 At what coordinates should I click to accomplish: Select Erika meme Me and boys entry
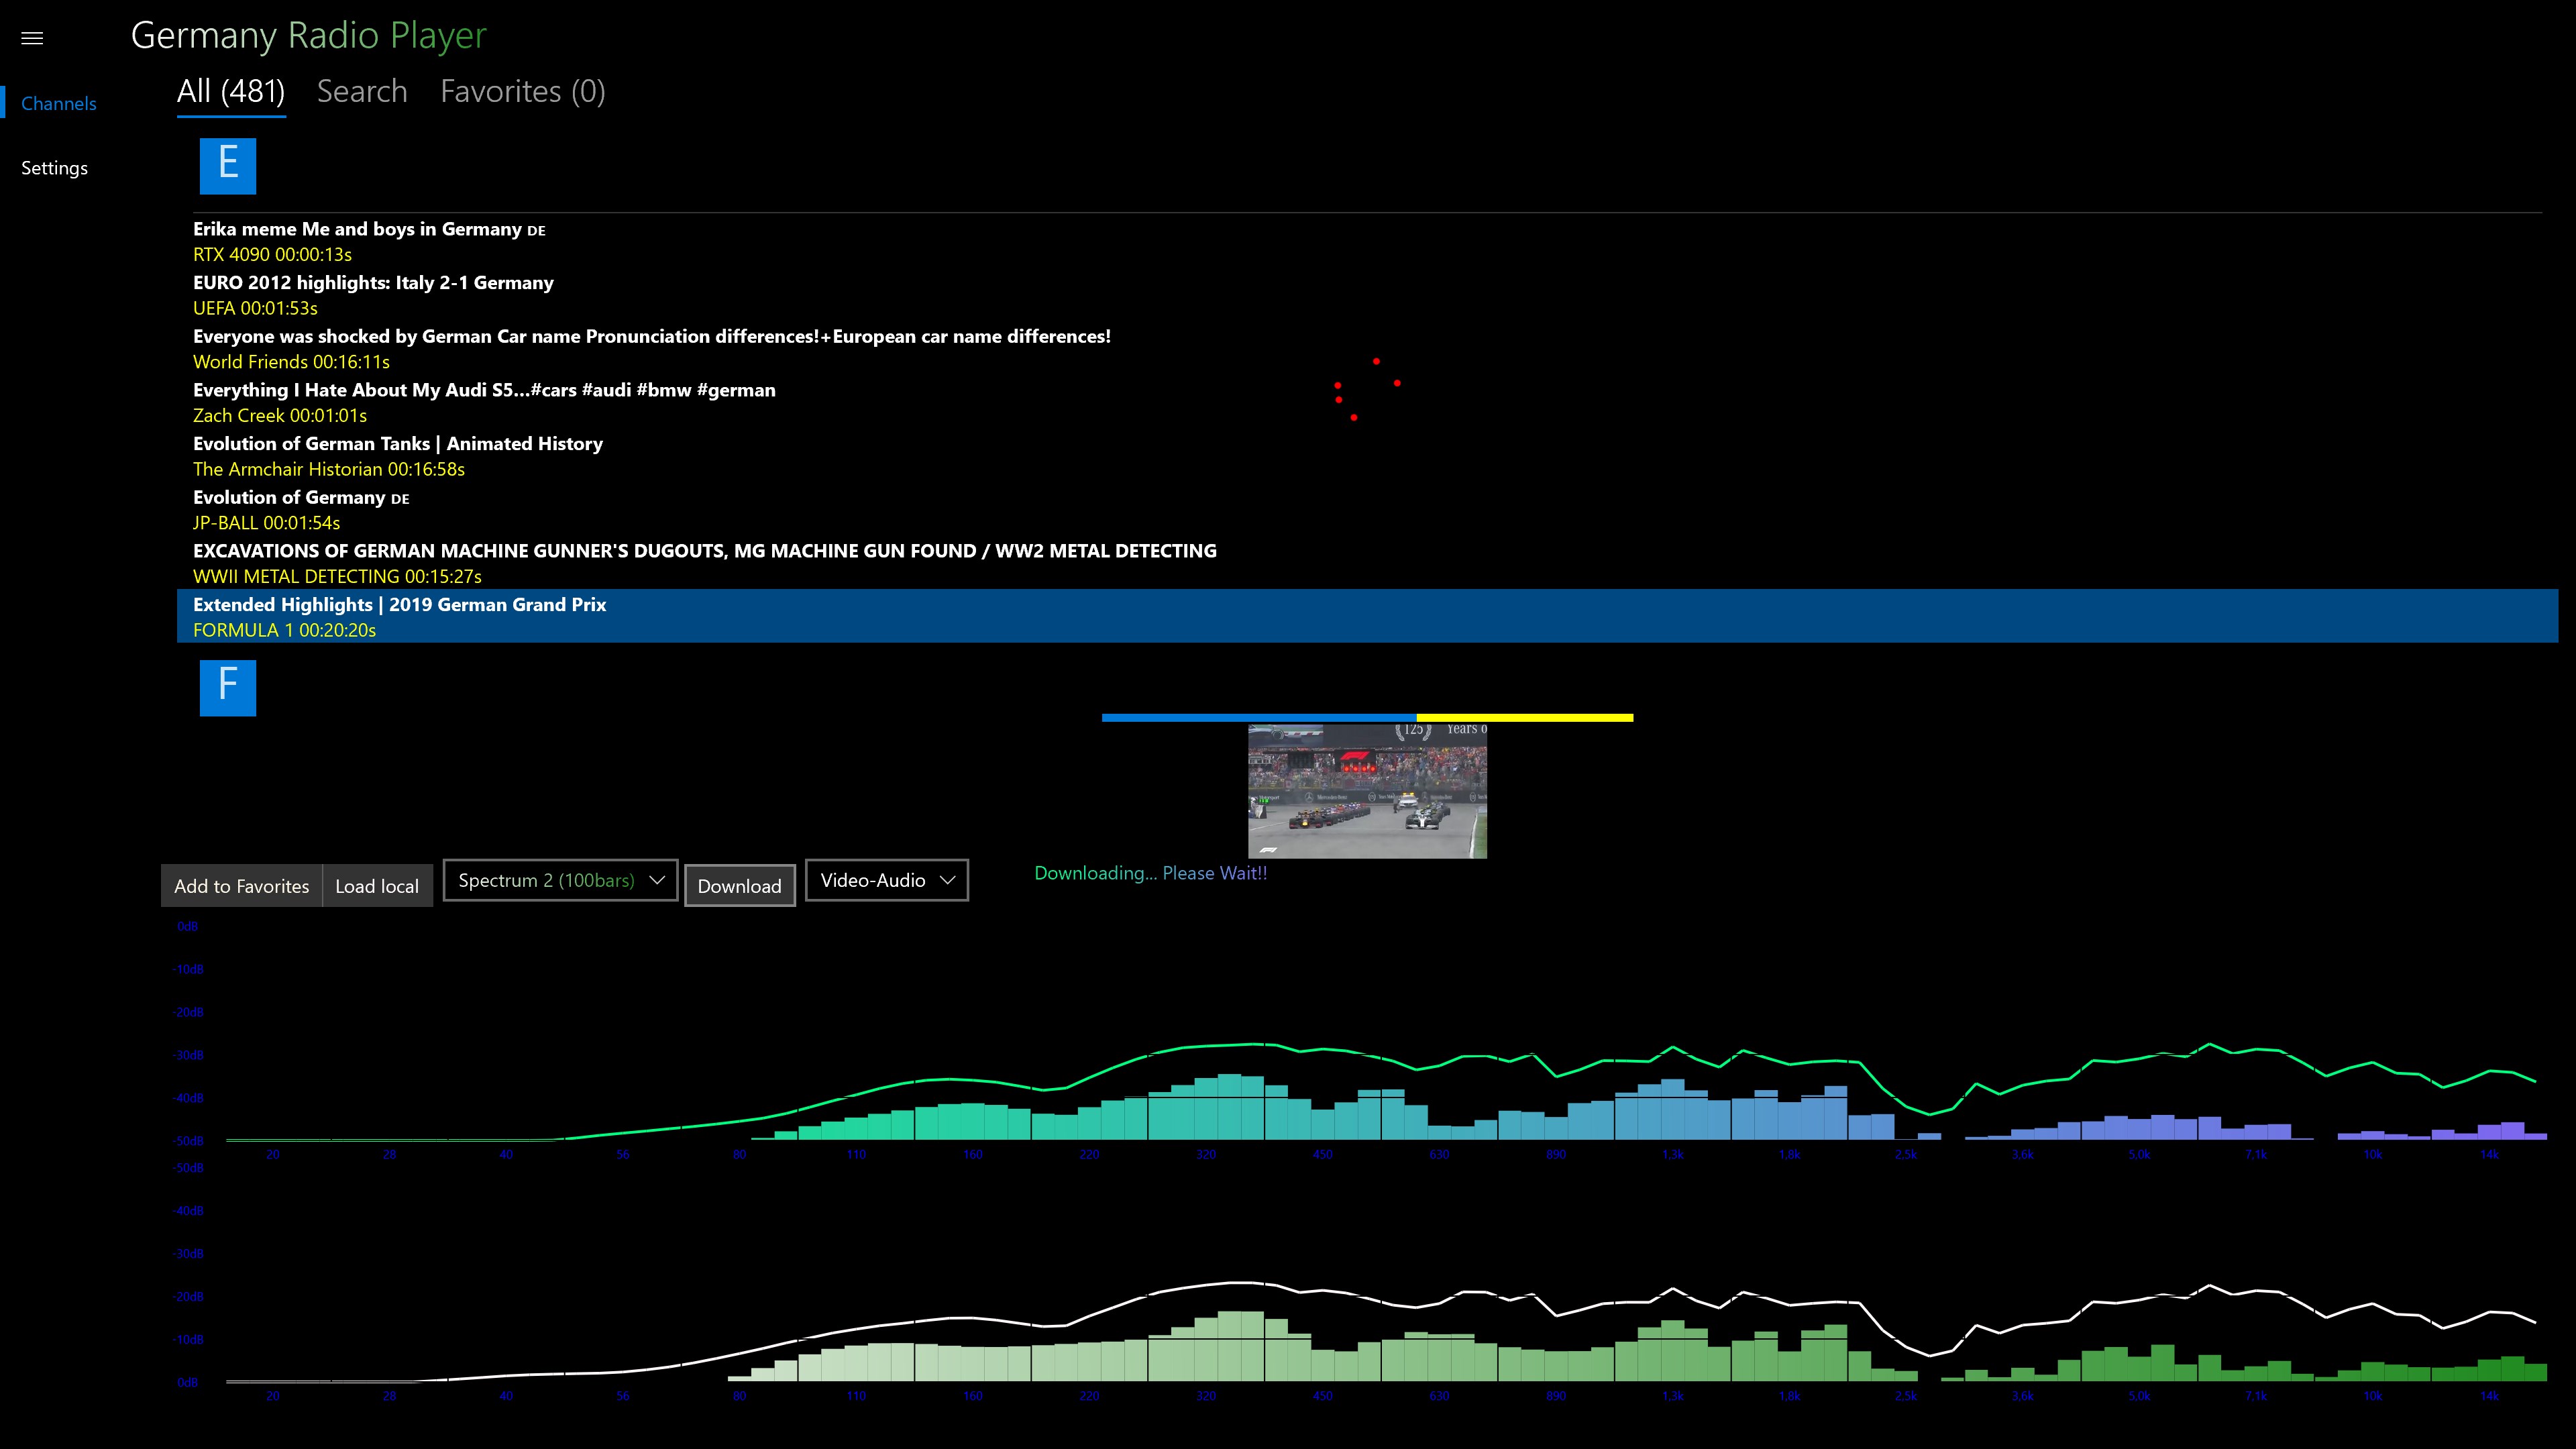pyautogui.click(x=369, y=240)
